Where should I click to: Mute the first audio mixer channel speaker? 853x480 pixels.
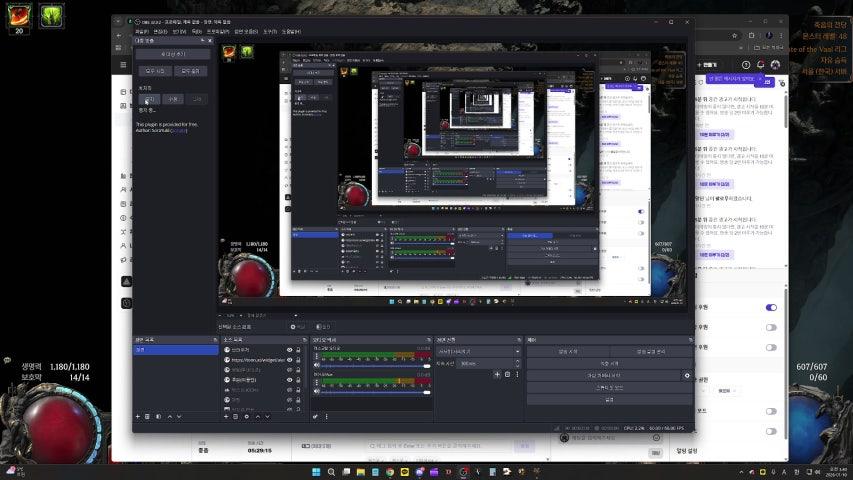pyautogui.click(x=317, y=364)
